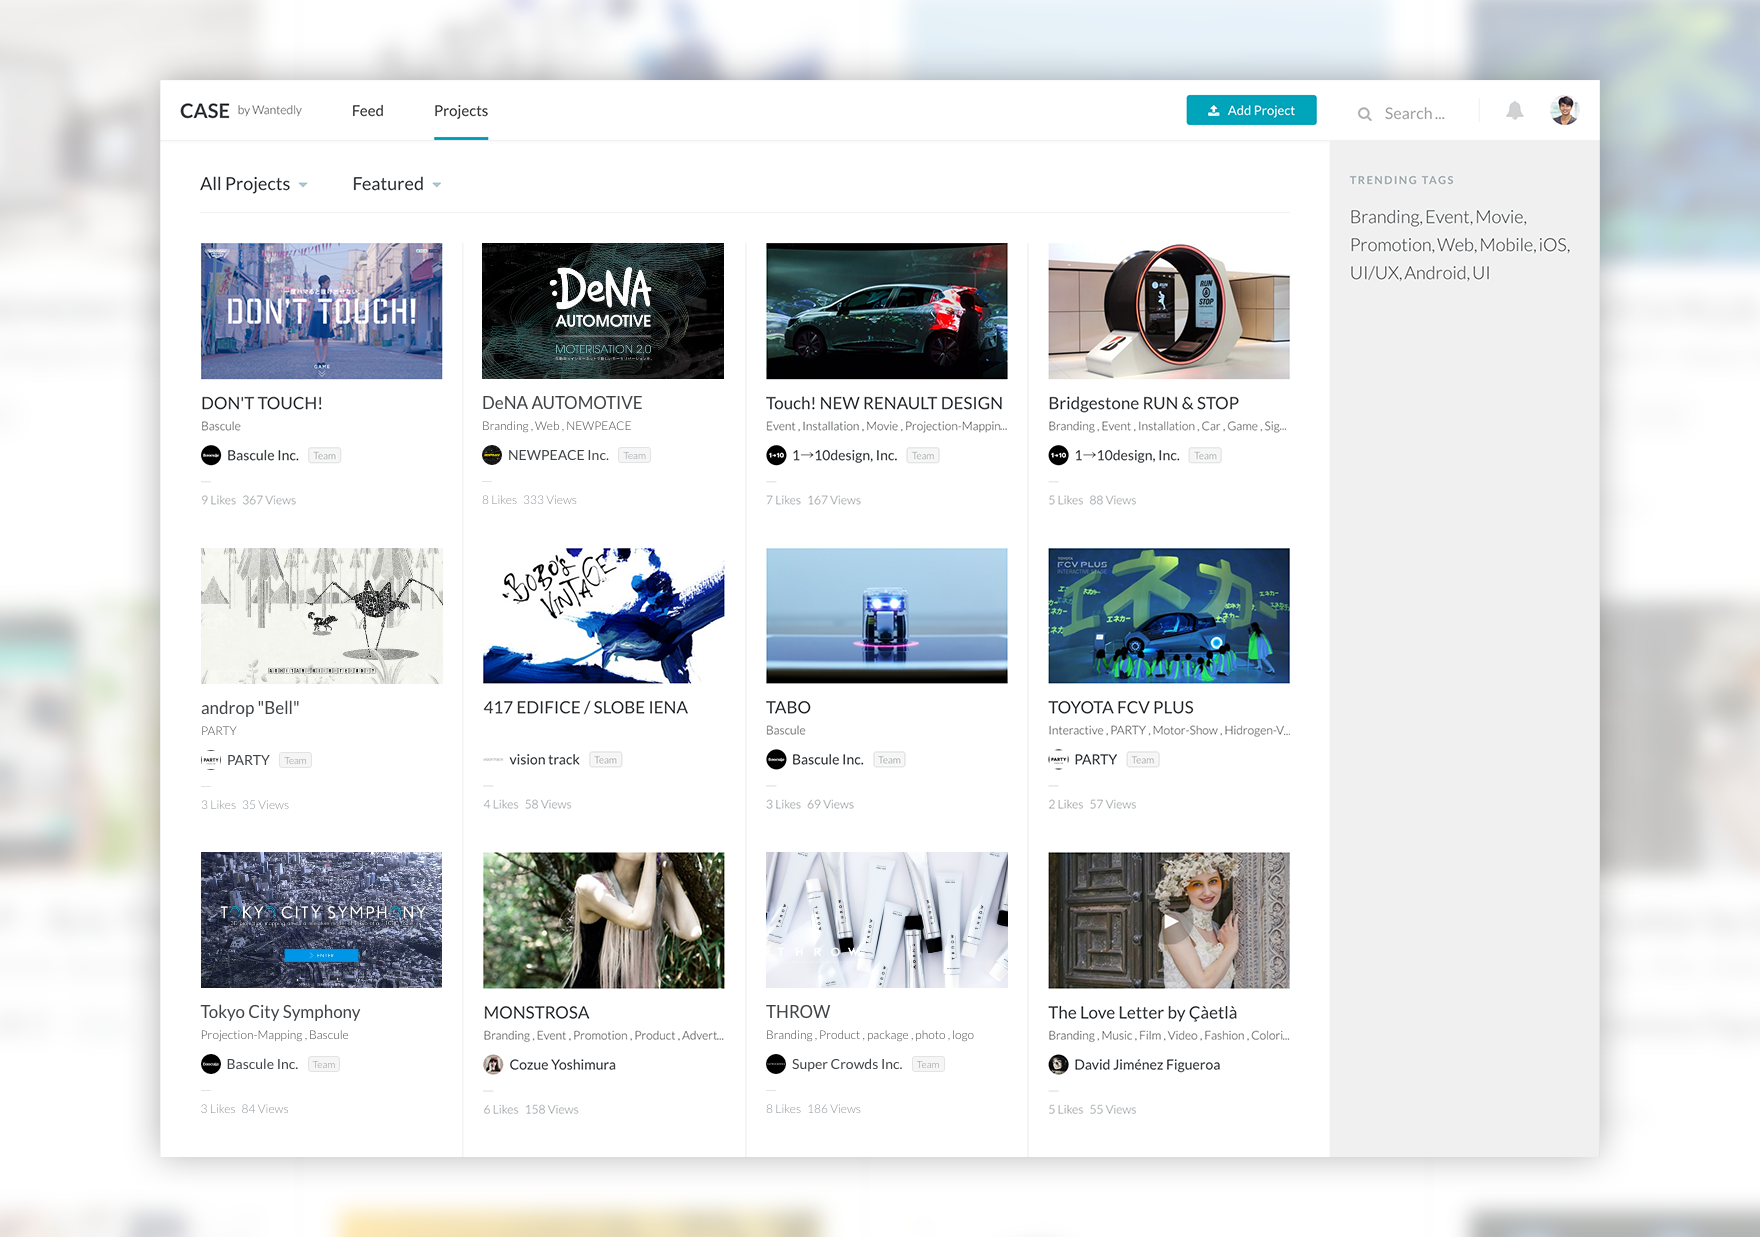
Task: Click the Add Project button
Action: (x=1251, y=110)
